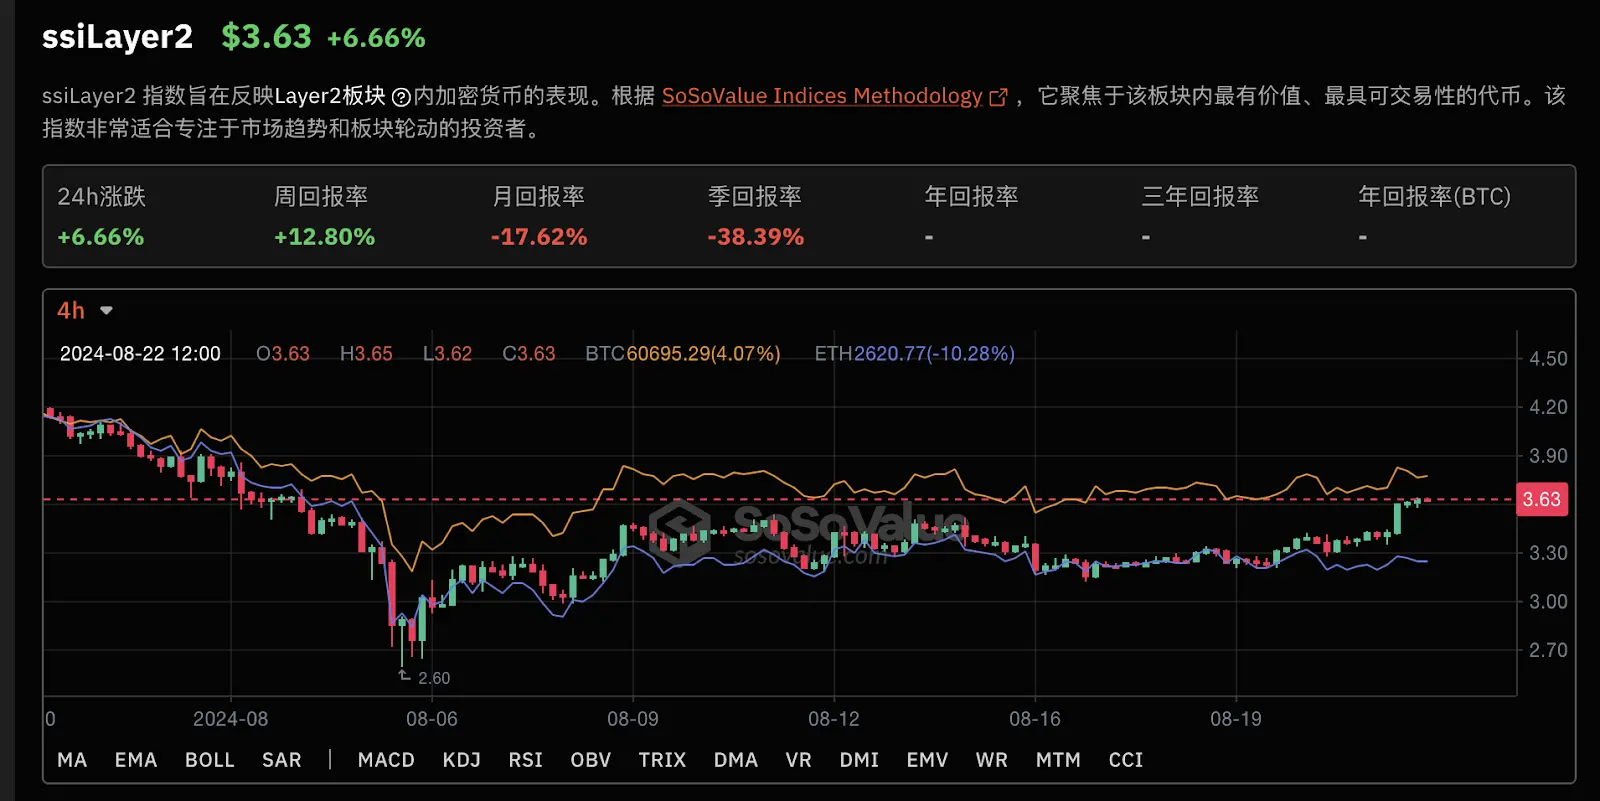Open the 4h timeframe dropdown
Screen dimensions: 1600x801
click(x=85, y=310)
